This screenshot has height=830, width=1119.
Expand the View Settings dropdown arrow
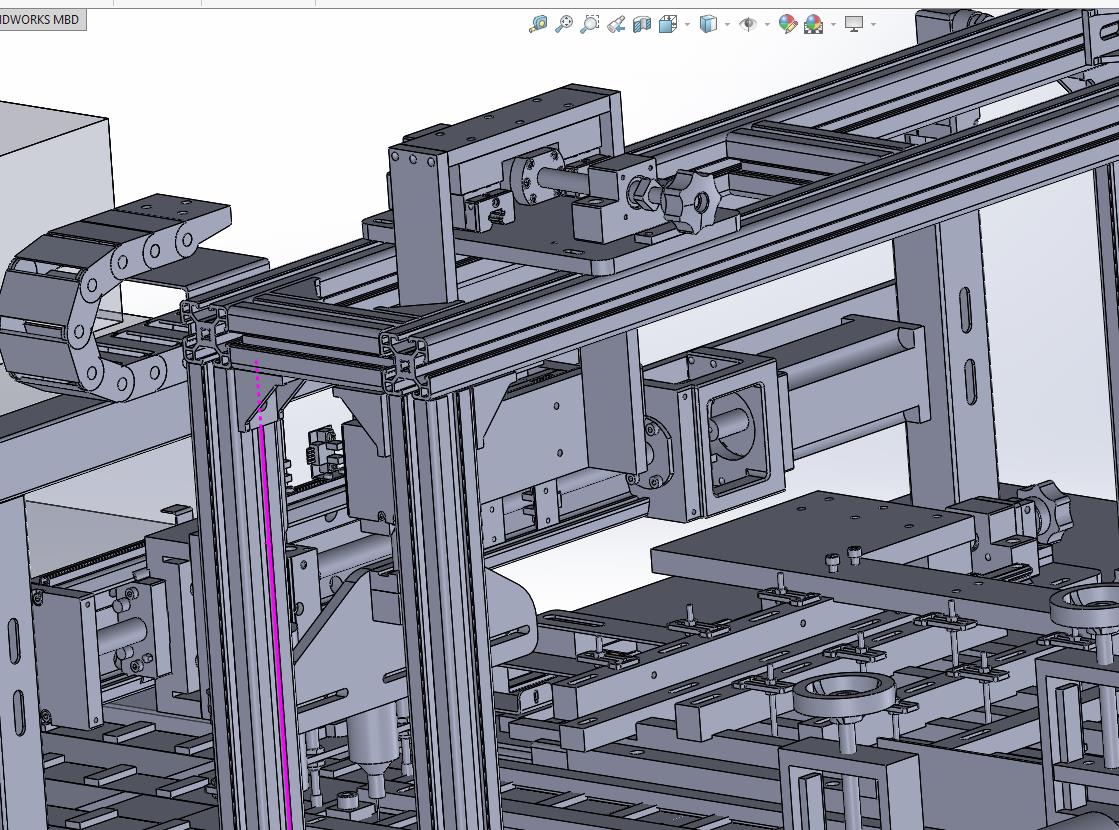point(874,24)
